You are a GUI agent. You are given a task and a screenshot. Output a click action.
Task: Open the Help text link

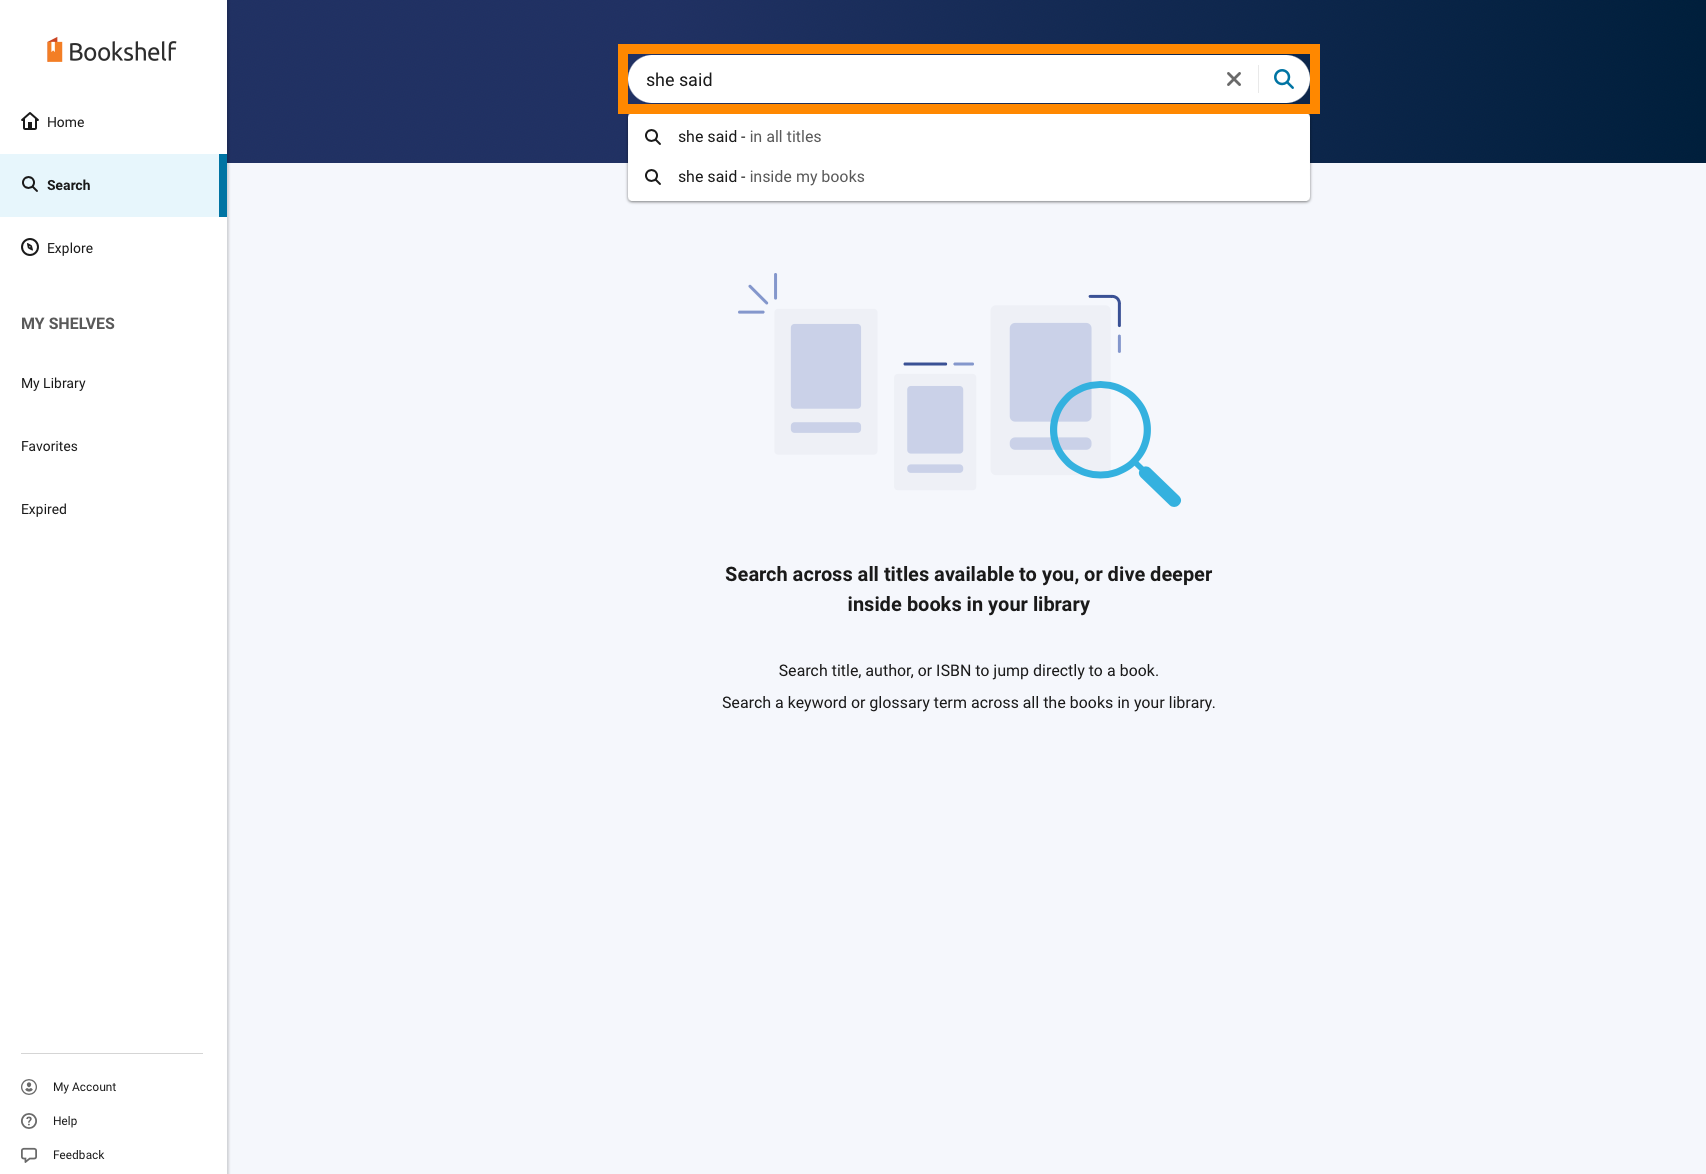[x=65, y=1121]
